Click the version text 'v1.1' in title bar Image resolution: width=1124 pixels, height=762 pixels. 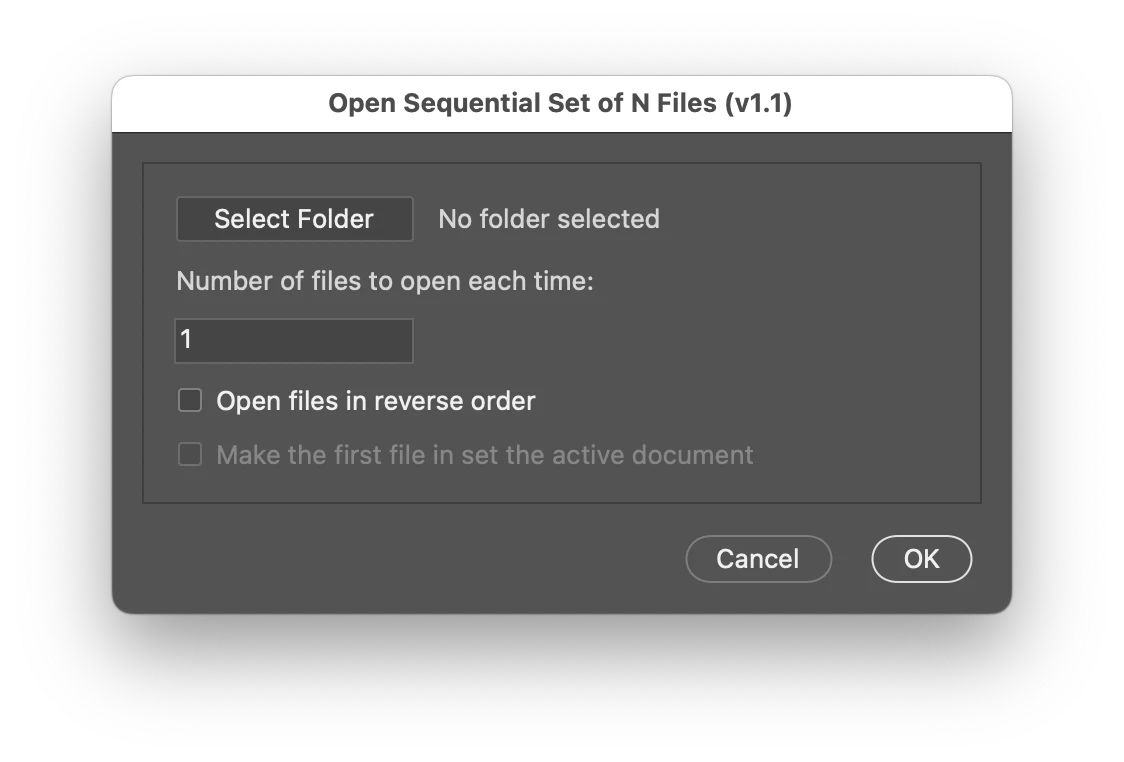[759, 103]
